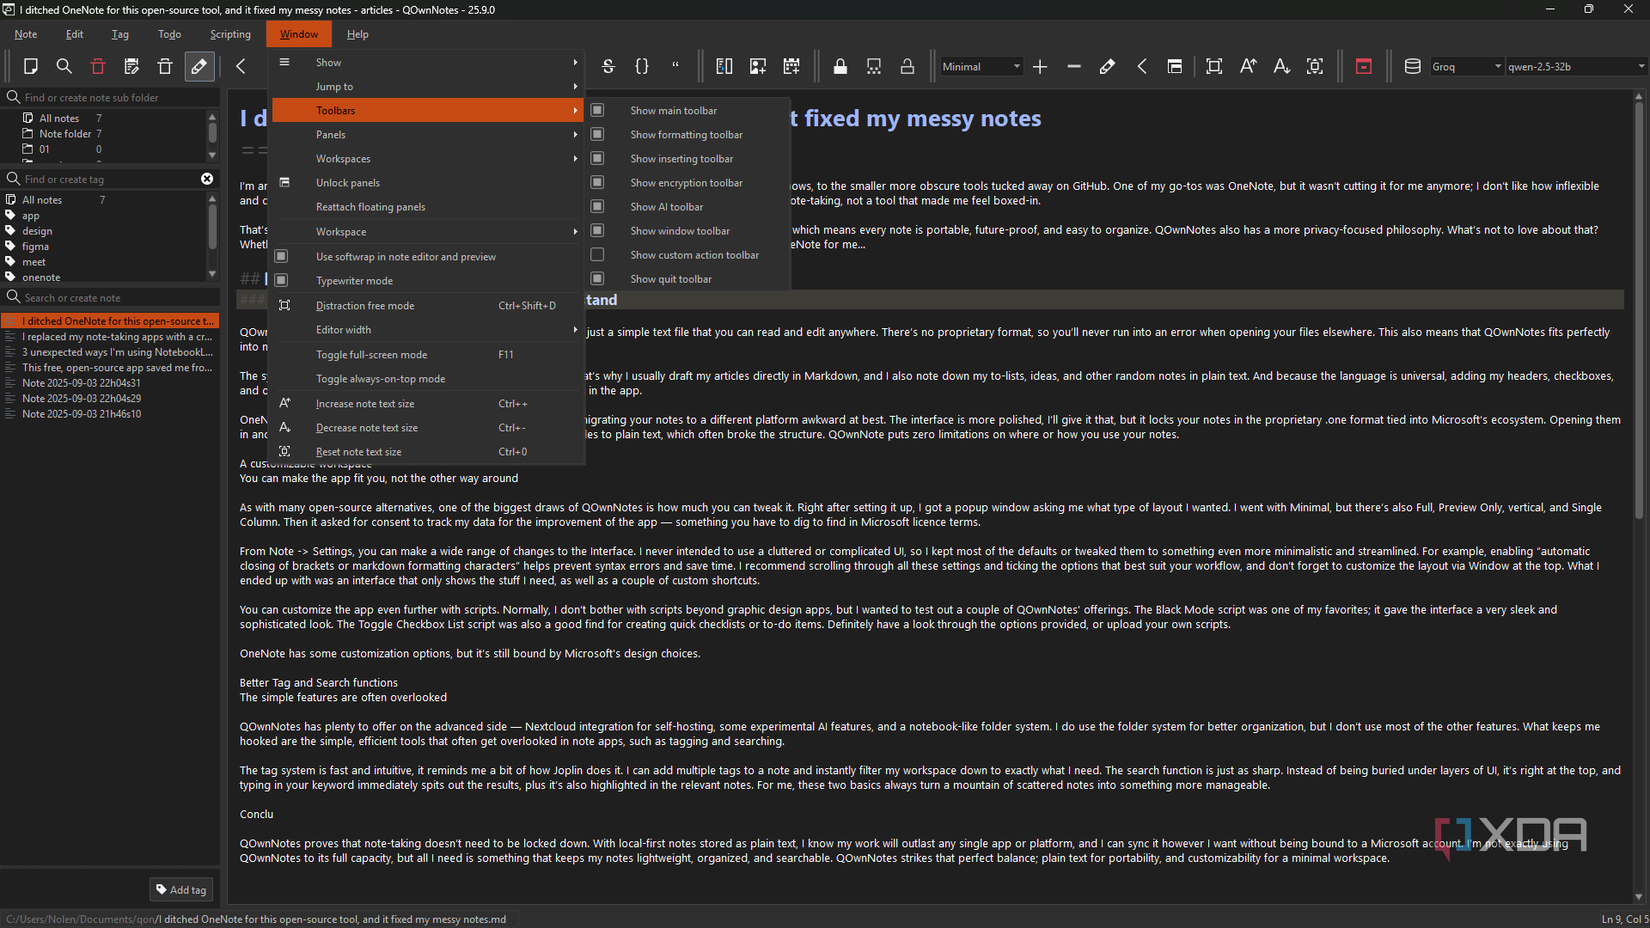
Task: Enable distraction free mode from the toolbar
Action: pos(1214,66)
